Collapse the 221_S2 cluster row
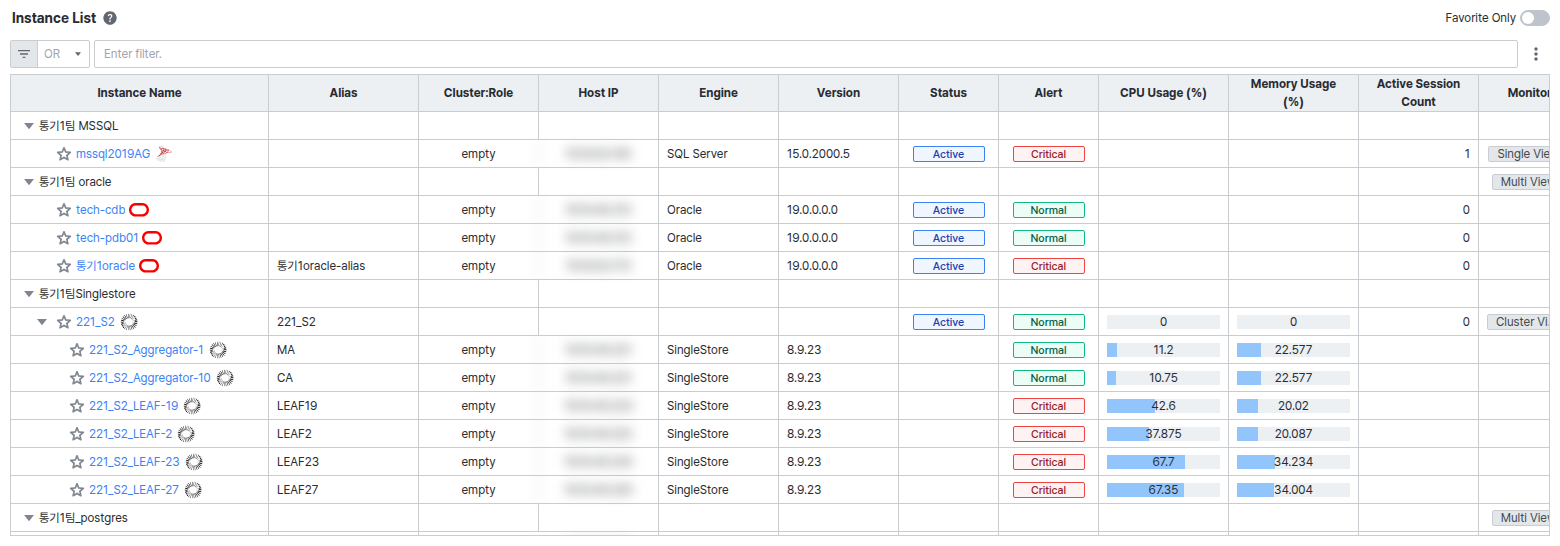Screen dimensions: 1560x546 42,322
